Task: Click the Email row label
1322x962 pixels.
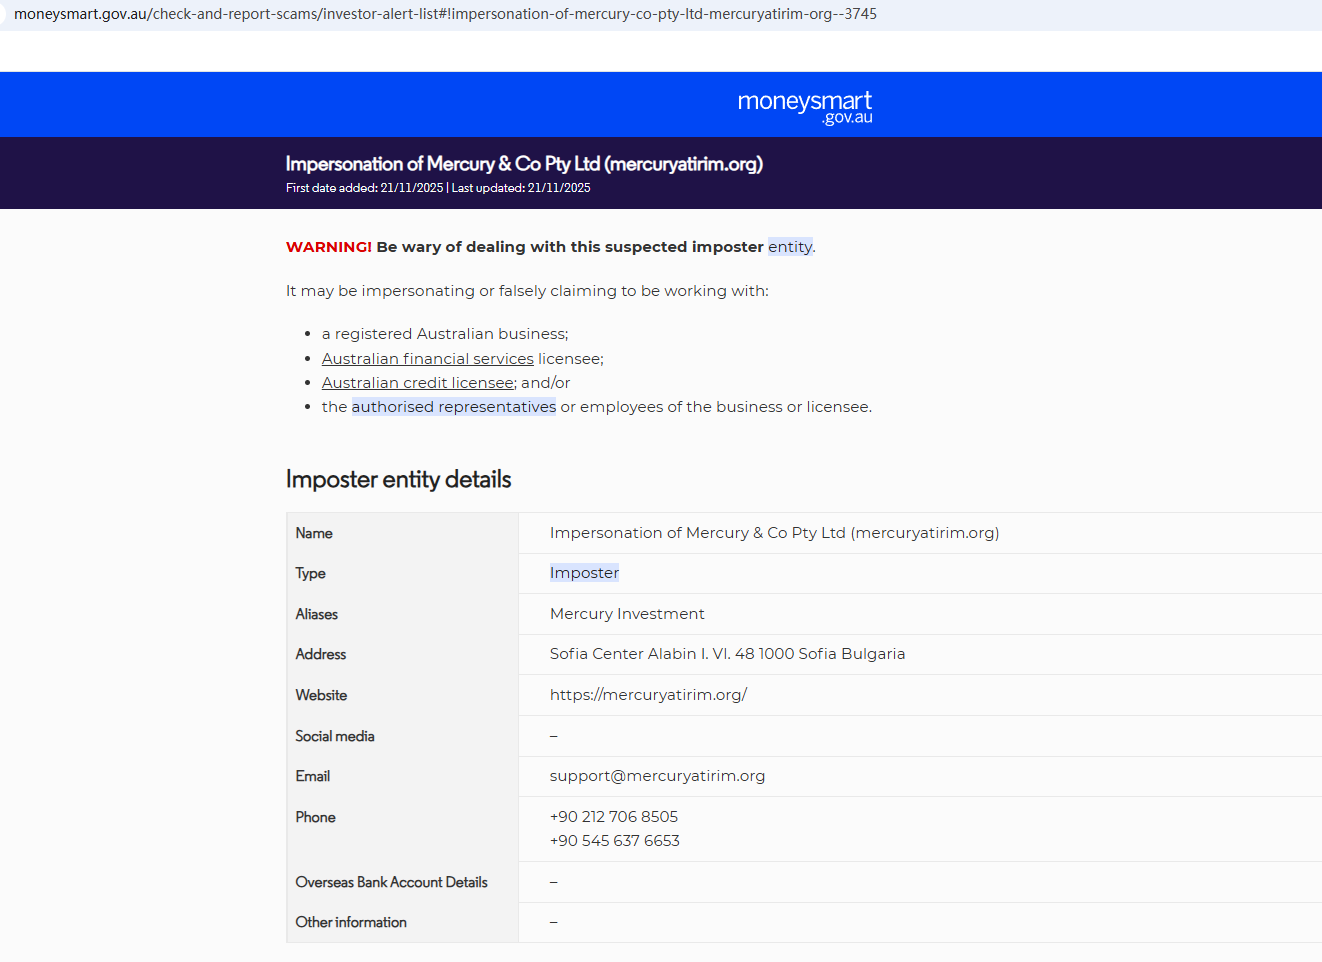Action: 312,776
